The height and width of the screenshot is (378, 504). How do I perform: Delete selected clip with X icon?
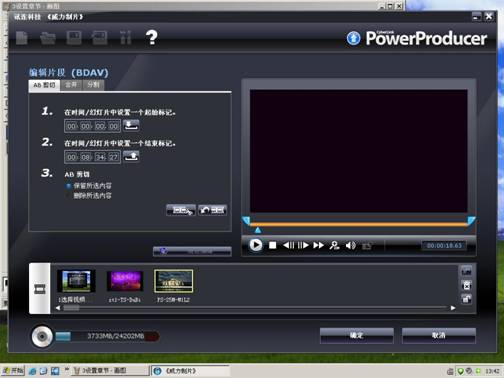pos(466,285)
